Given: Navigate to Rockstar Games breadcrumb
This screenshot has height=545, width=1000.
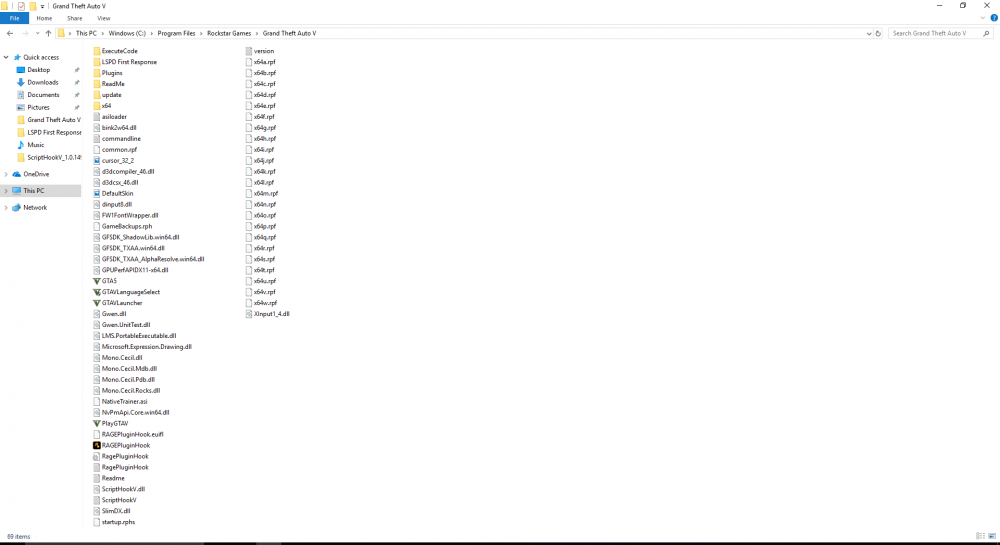Looking at the screenshot, I should tap(229, 33).
